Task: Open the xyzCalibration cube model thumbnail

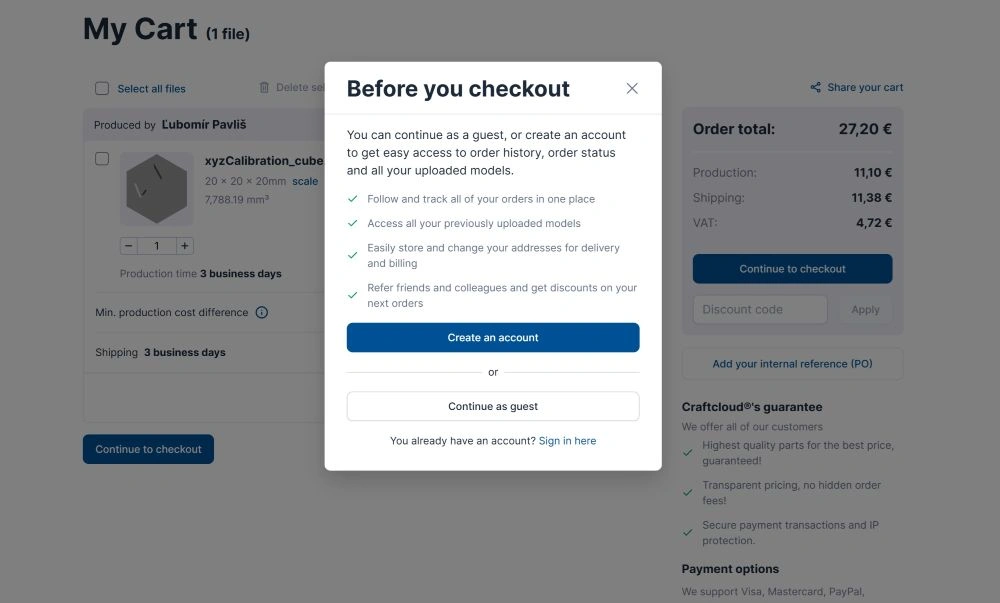Action: tap(157, 188)
